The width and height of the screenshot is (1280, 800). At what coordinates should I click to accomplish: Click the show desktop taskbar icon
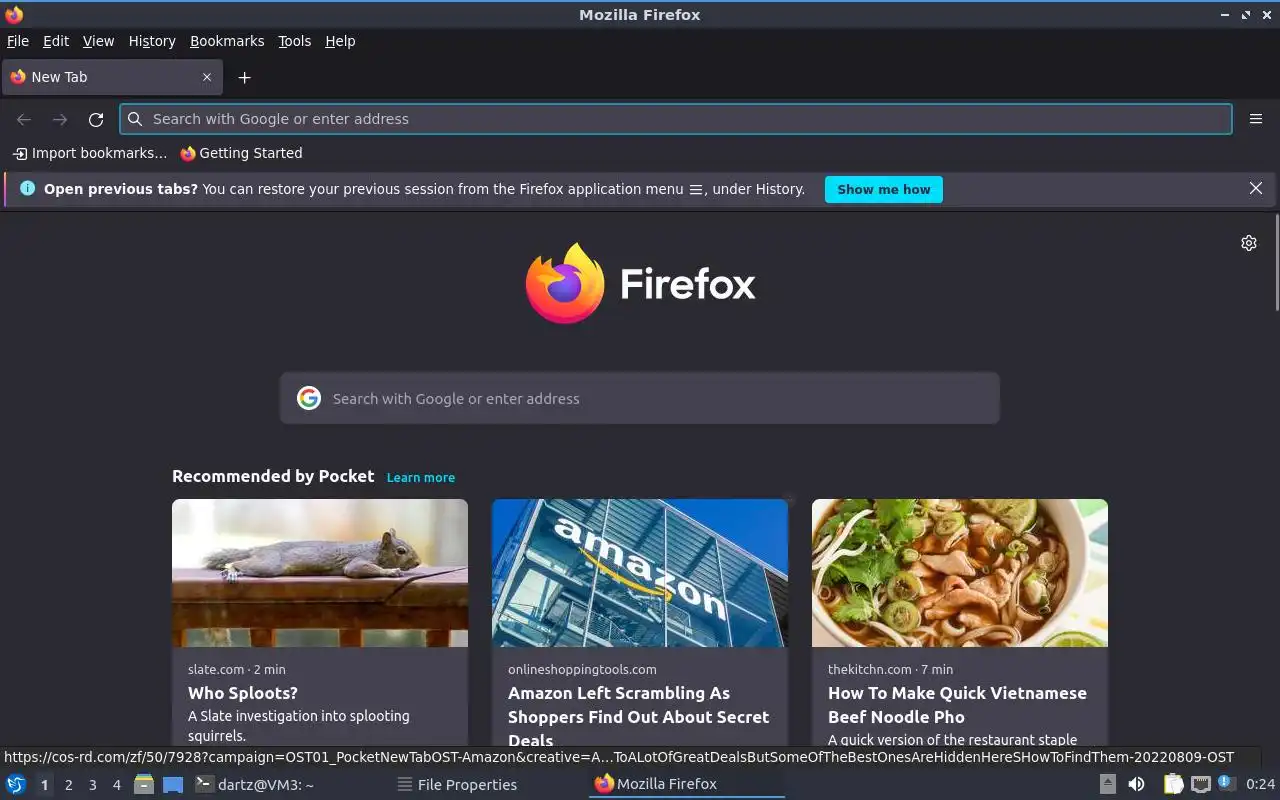173,784
